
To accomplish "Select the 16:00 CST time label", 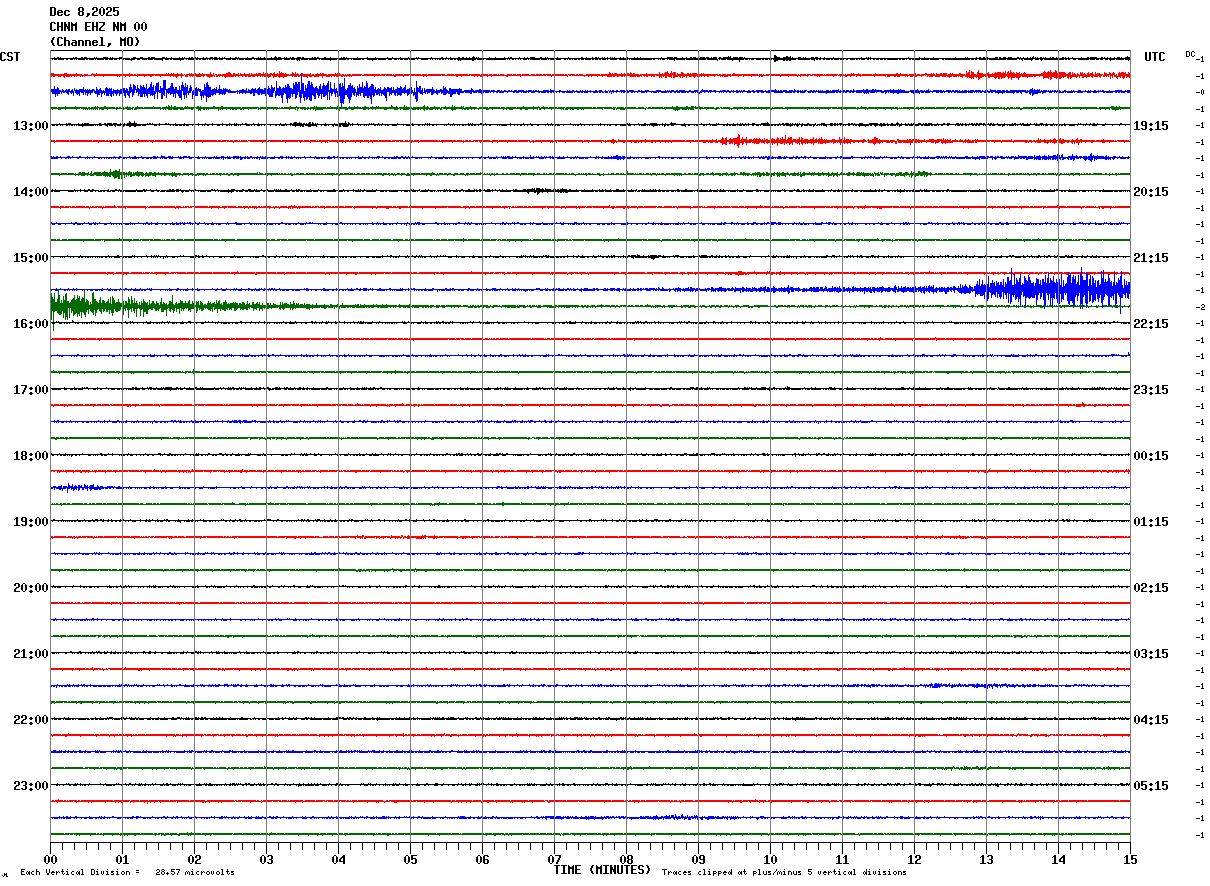I will (x=30, y=324).
